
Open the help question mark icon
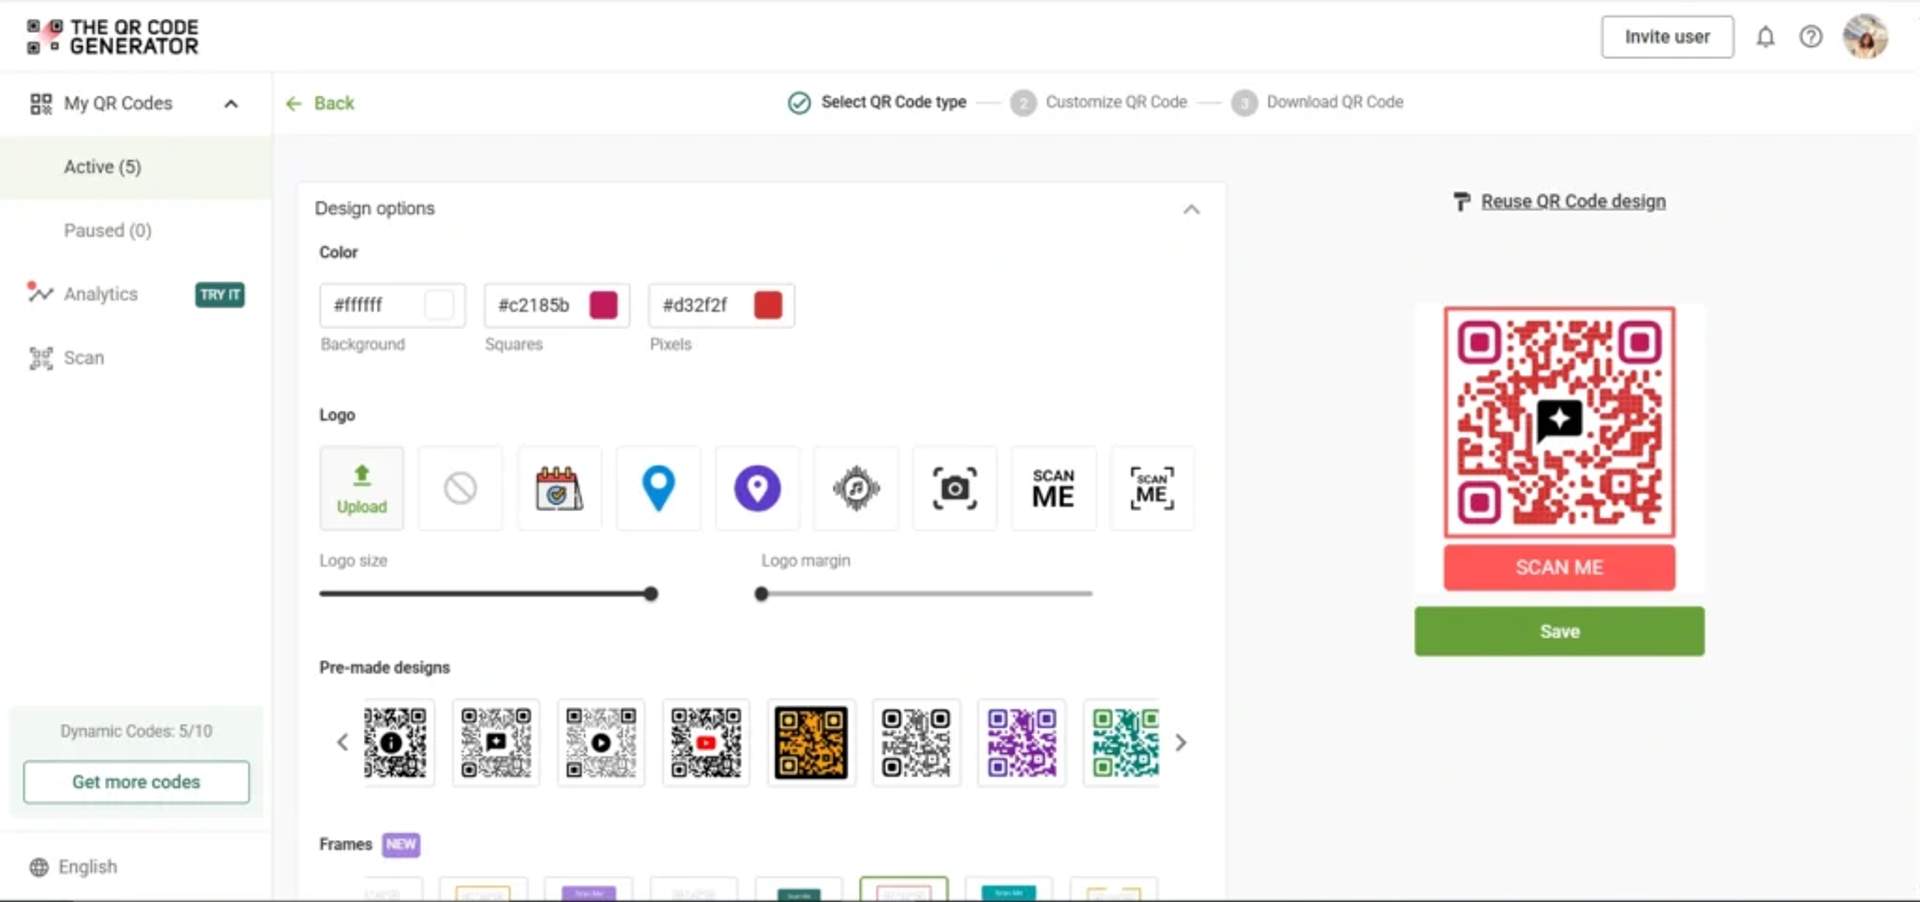point(1811,37)
